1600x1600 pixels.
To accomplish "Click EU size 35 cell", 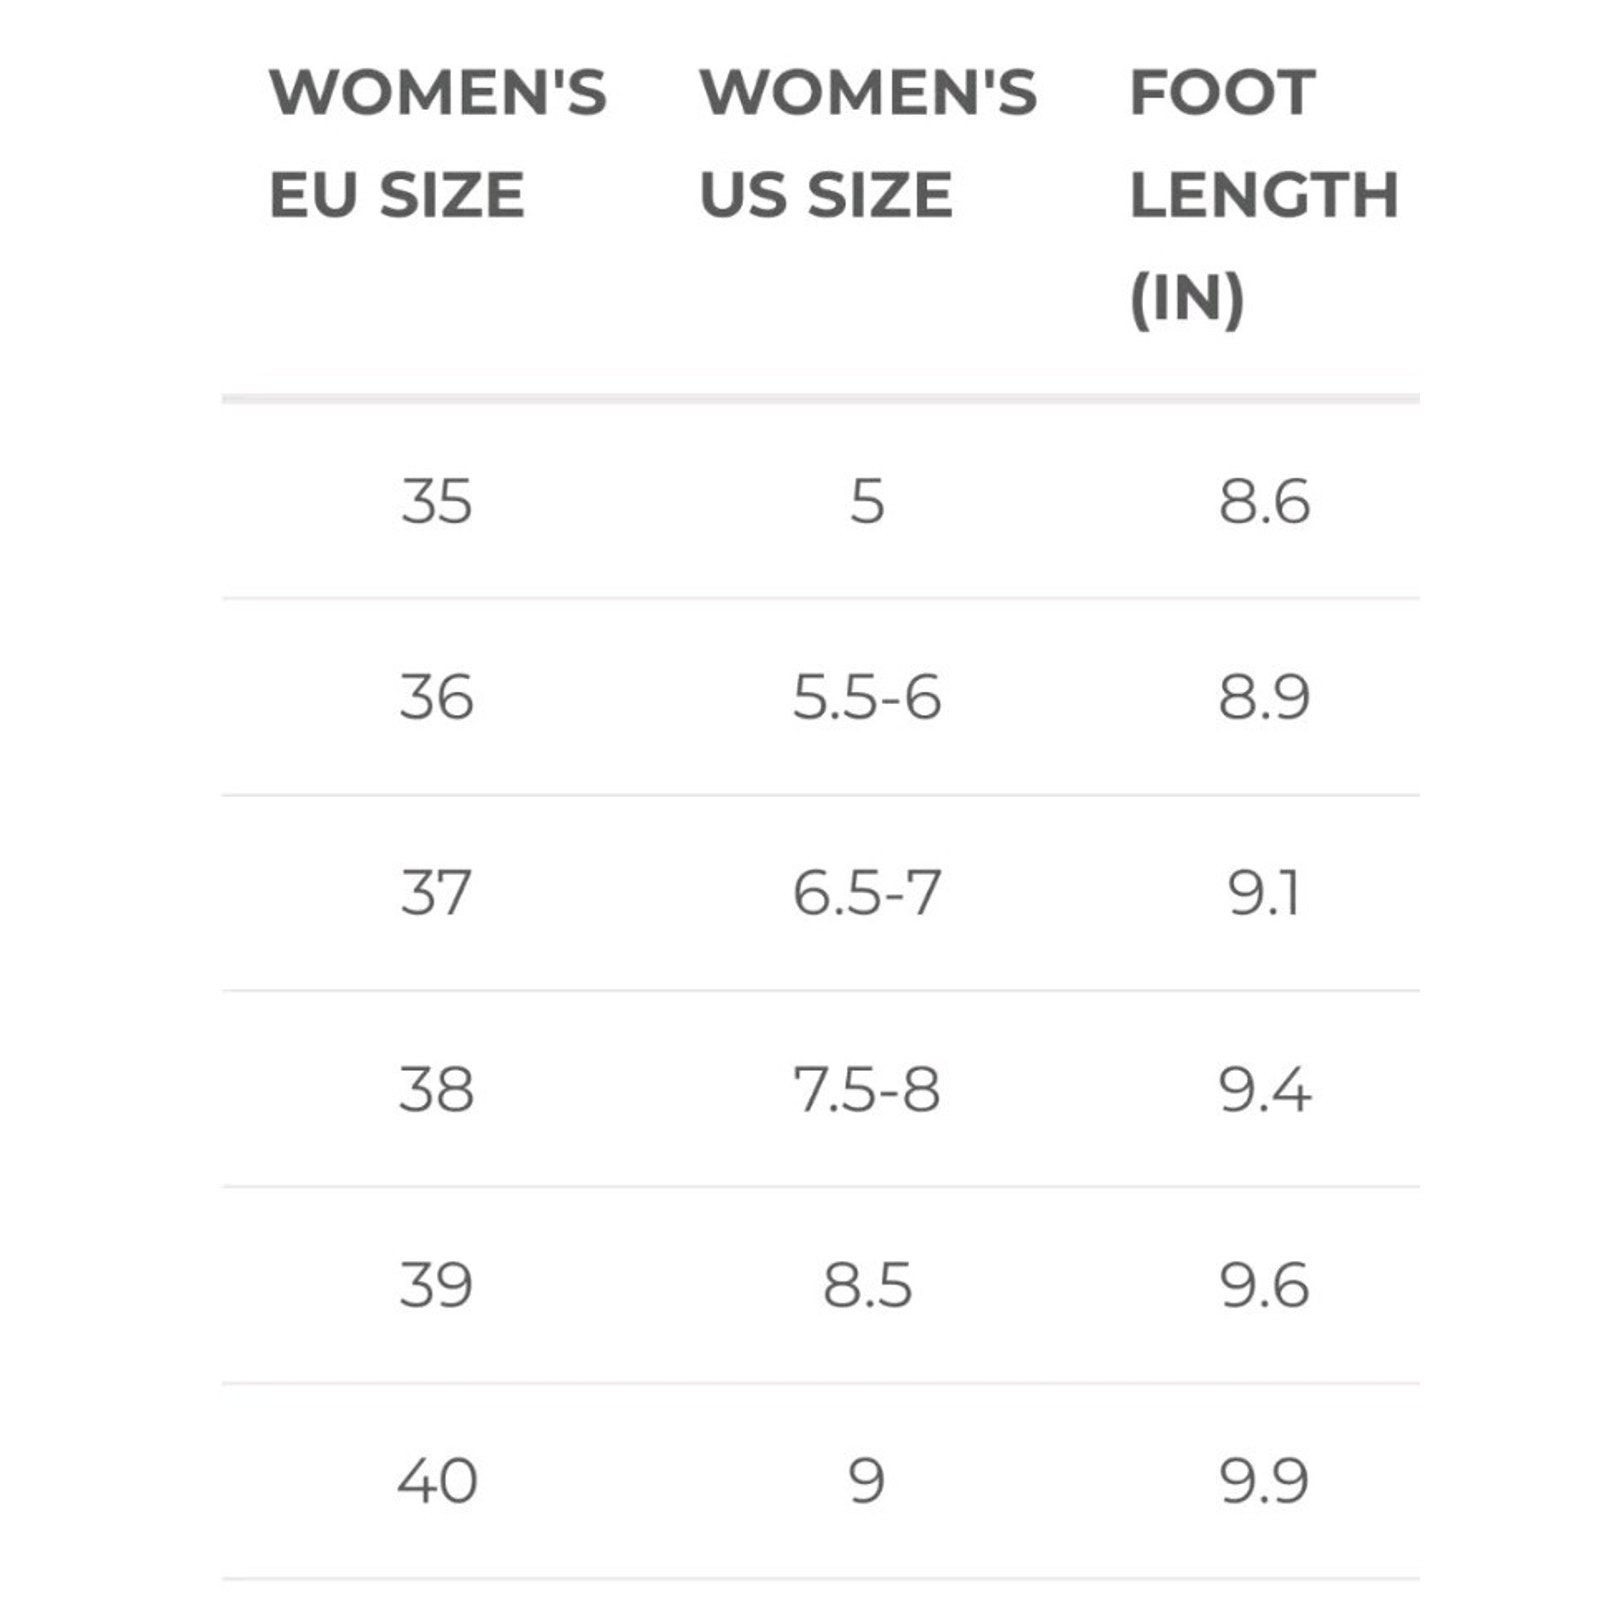I will pos(436,501).
